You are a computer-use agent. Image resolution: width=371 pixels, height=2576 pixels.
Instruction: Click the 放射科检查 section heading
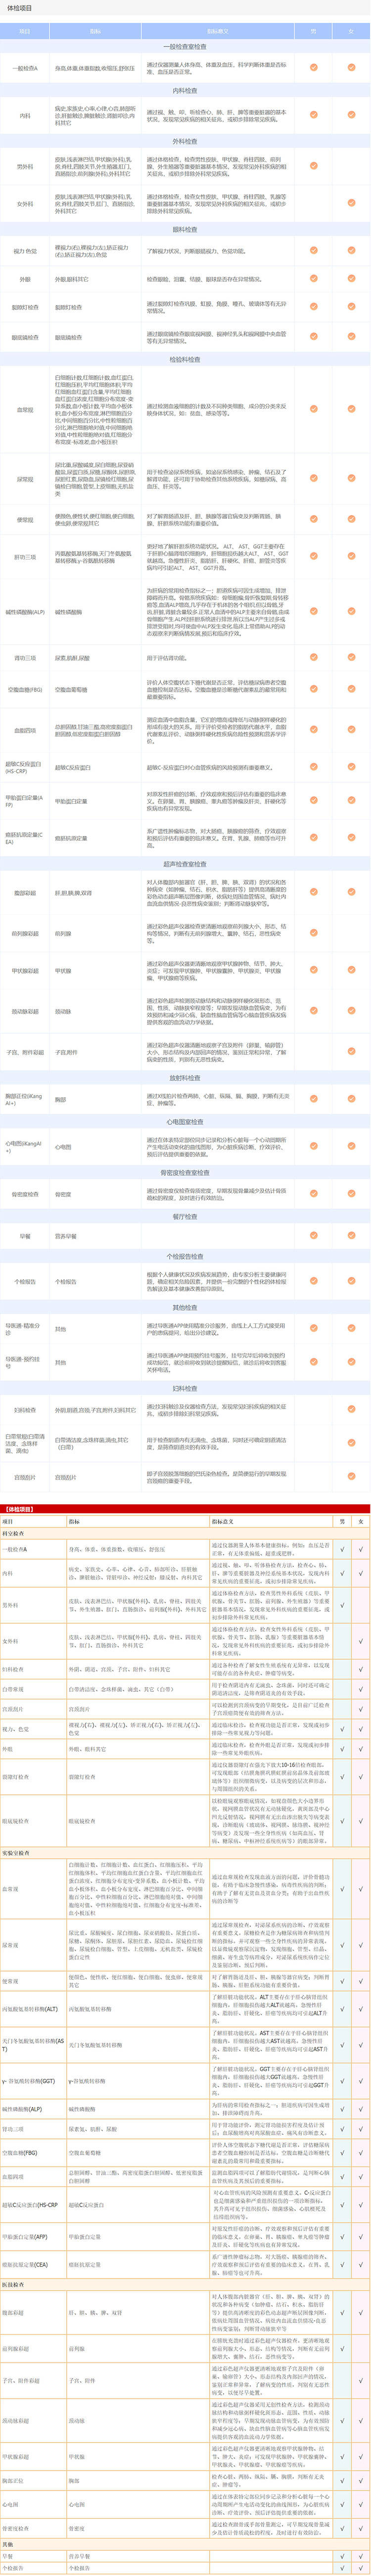coord(185,1078)
